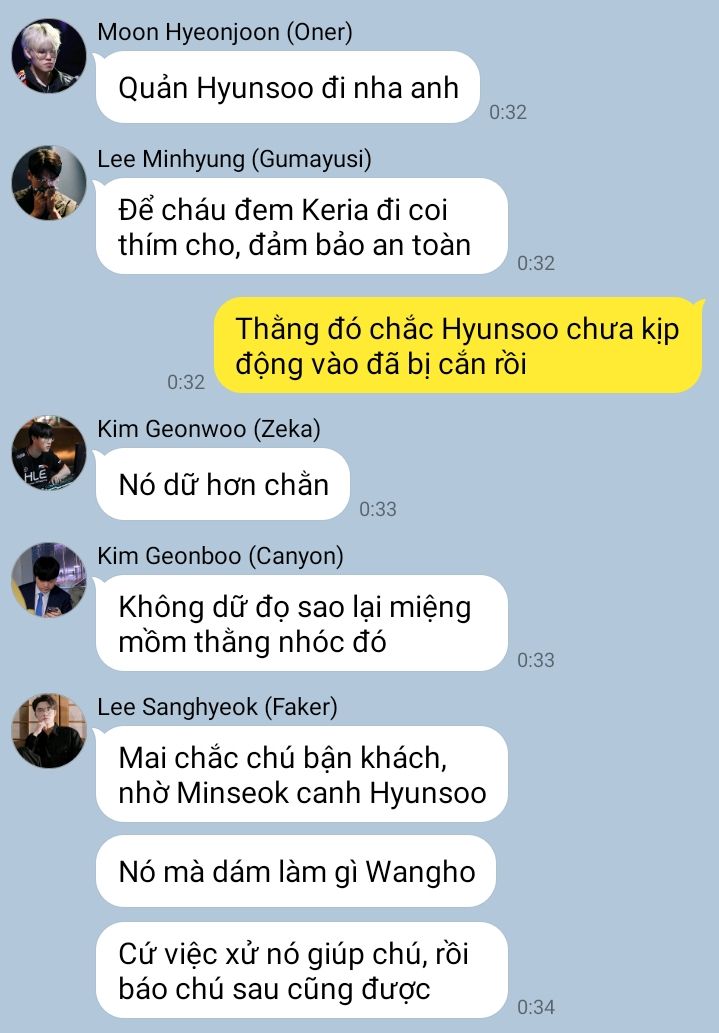Image resolution: width=719 pixels, height=1033 pixels.
Task: Click sender name Lee Sanghyeok (Faker)
Action: pos(217,707)
